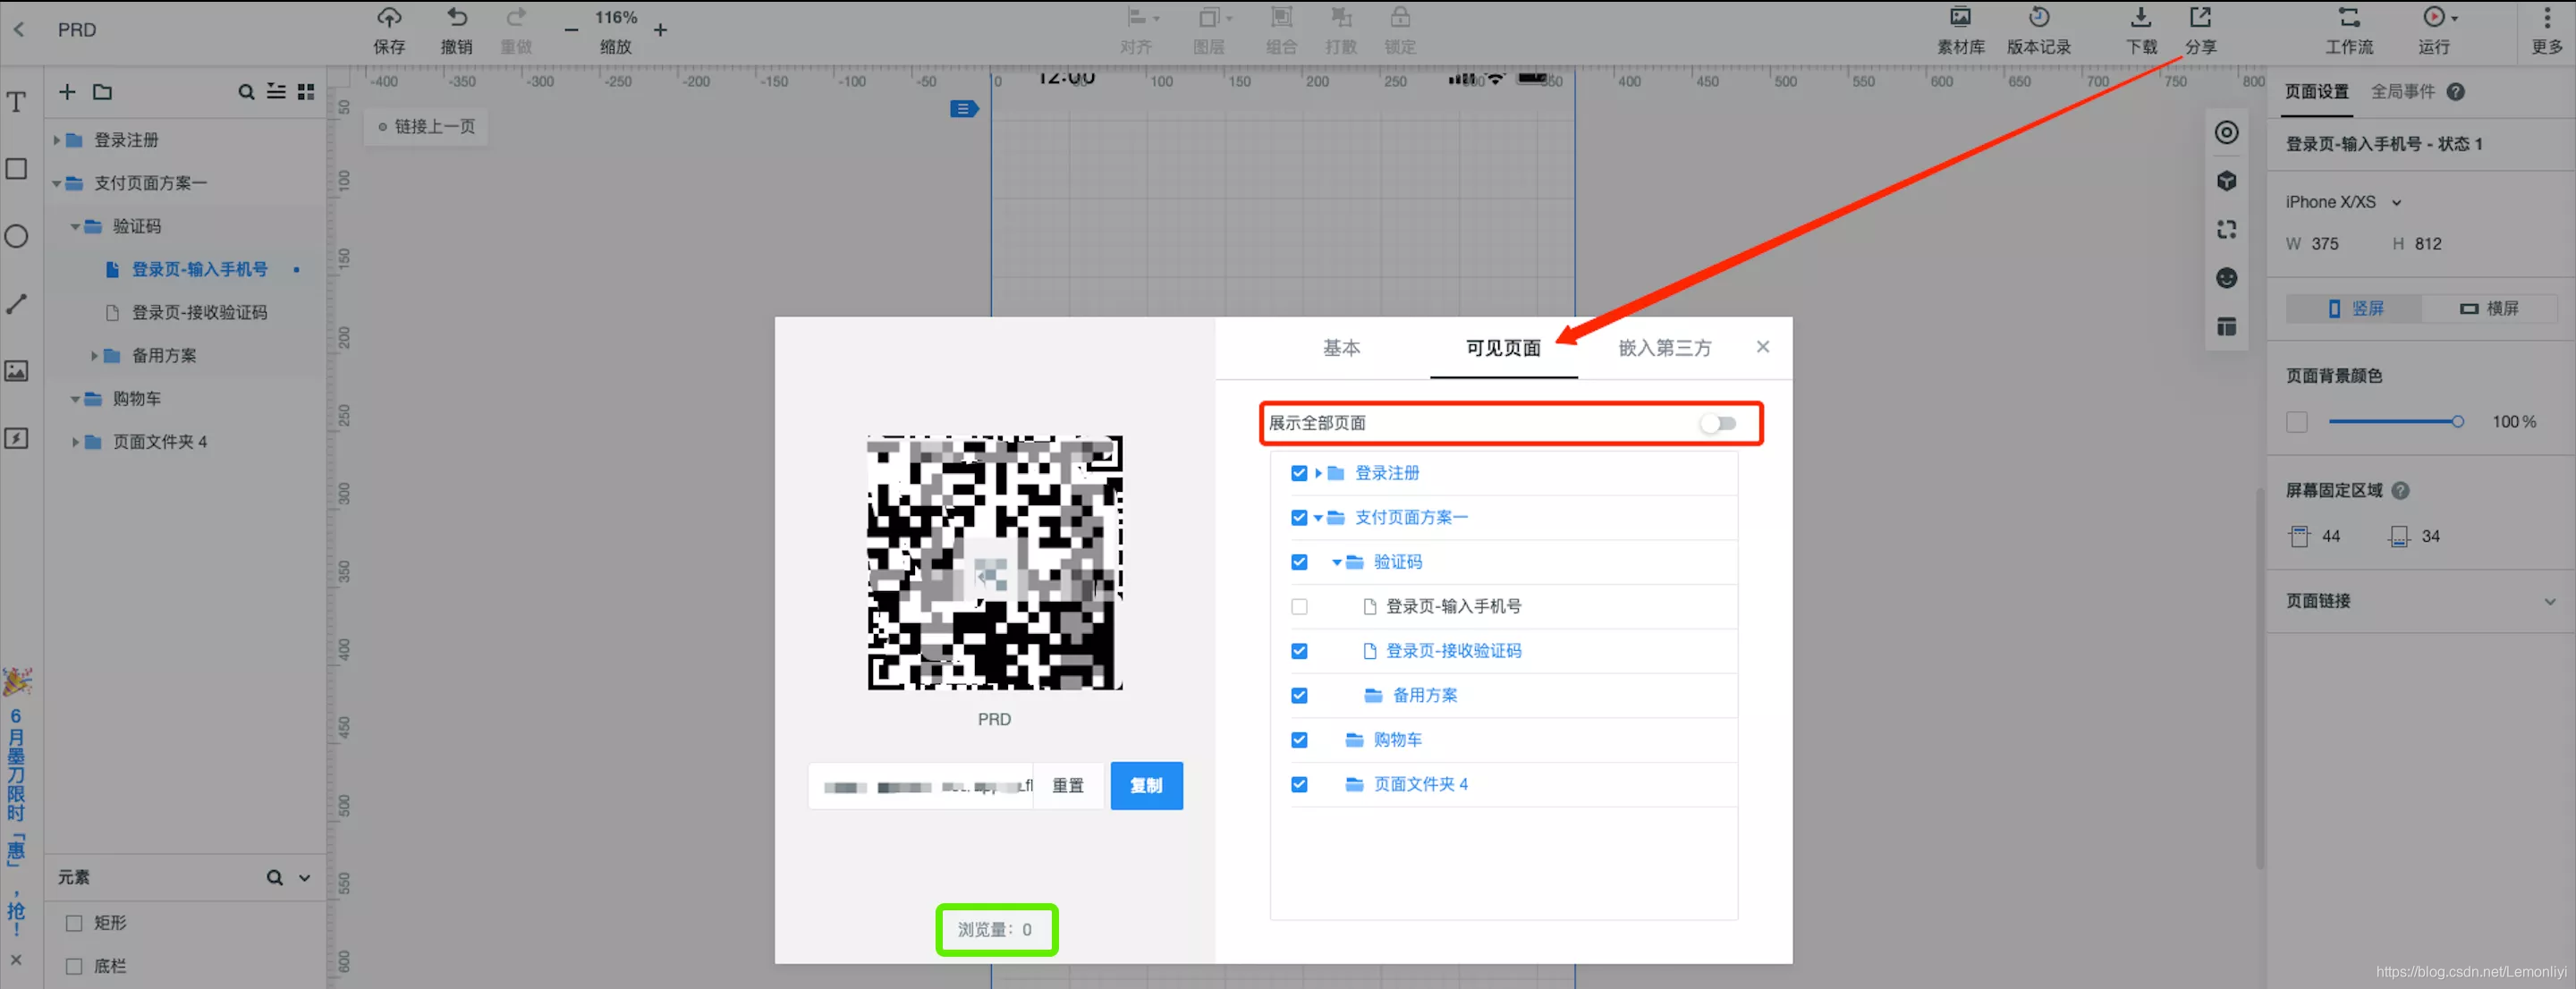Click 重置 to reset share link
Image resolution: width=2576 pixels, height=989 pixels.
(1068, 786)
